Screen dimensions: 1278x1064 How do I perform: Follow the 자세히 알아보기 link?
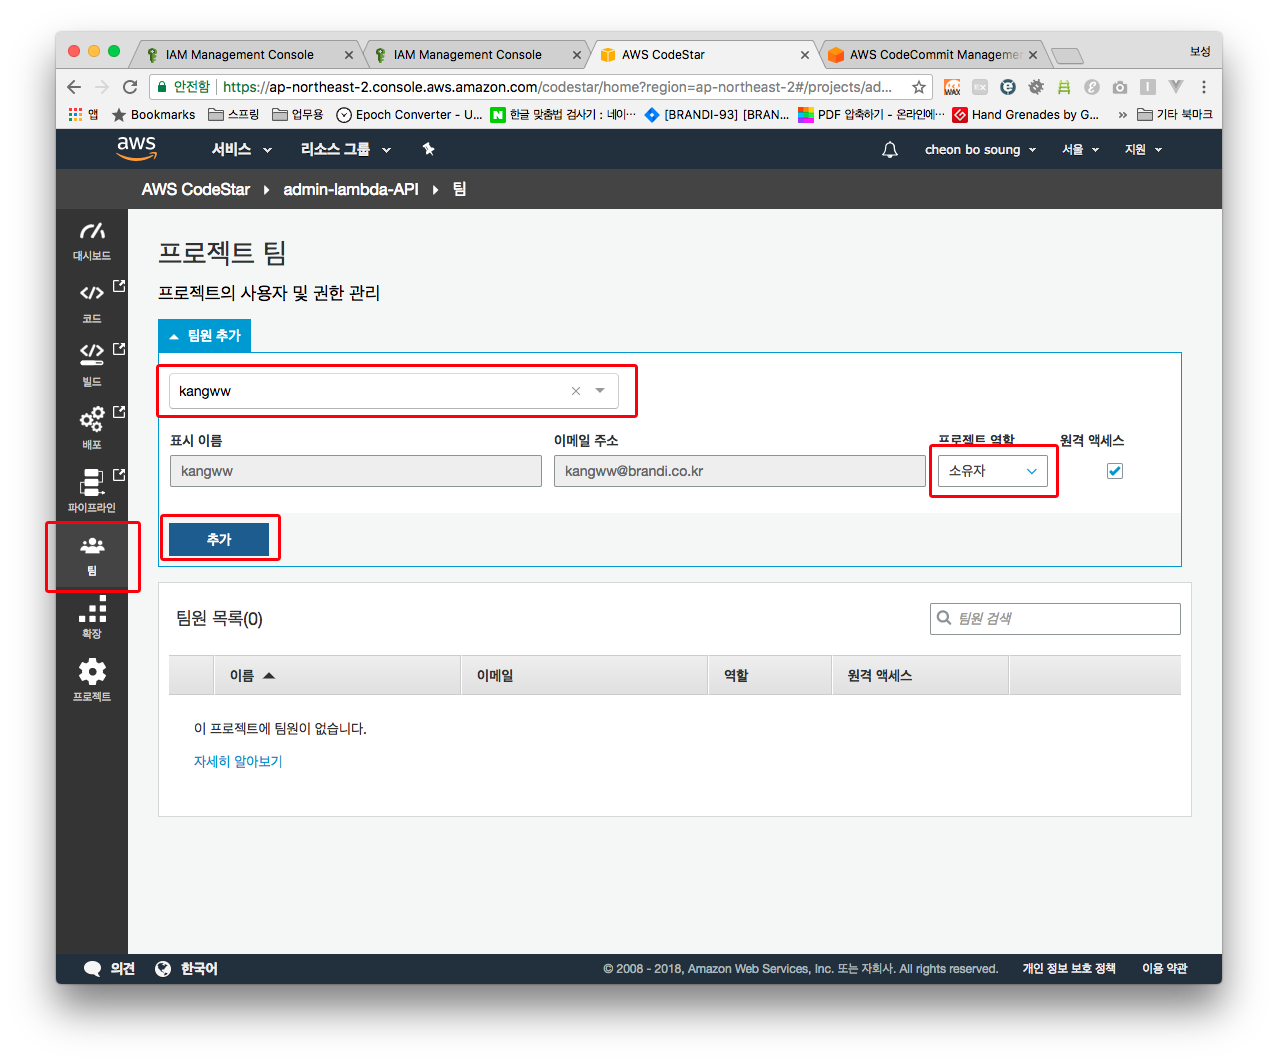point(238,762)
